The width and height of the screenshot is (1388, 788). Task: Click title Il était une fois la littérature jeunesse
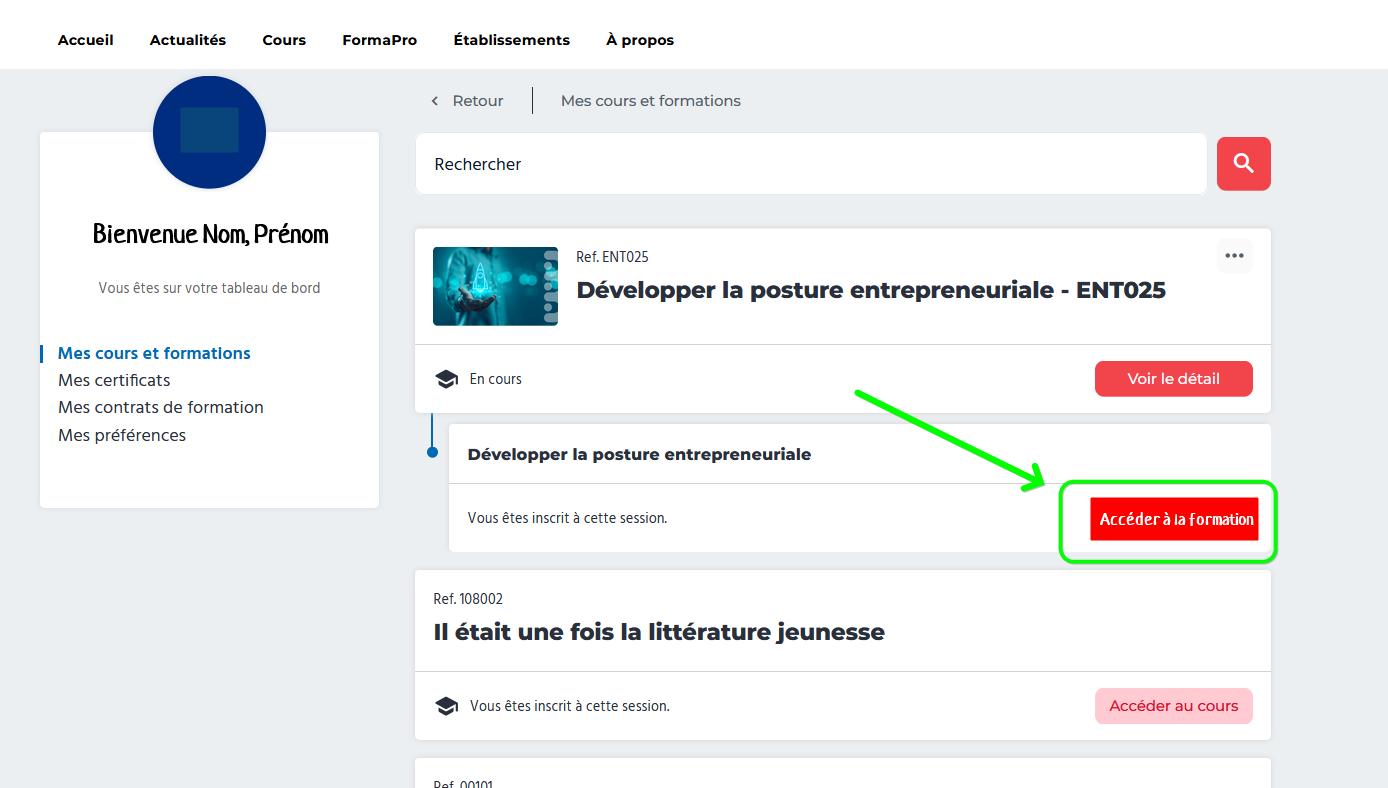coord(659,632)
